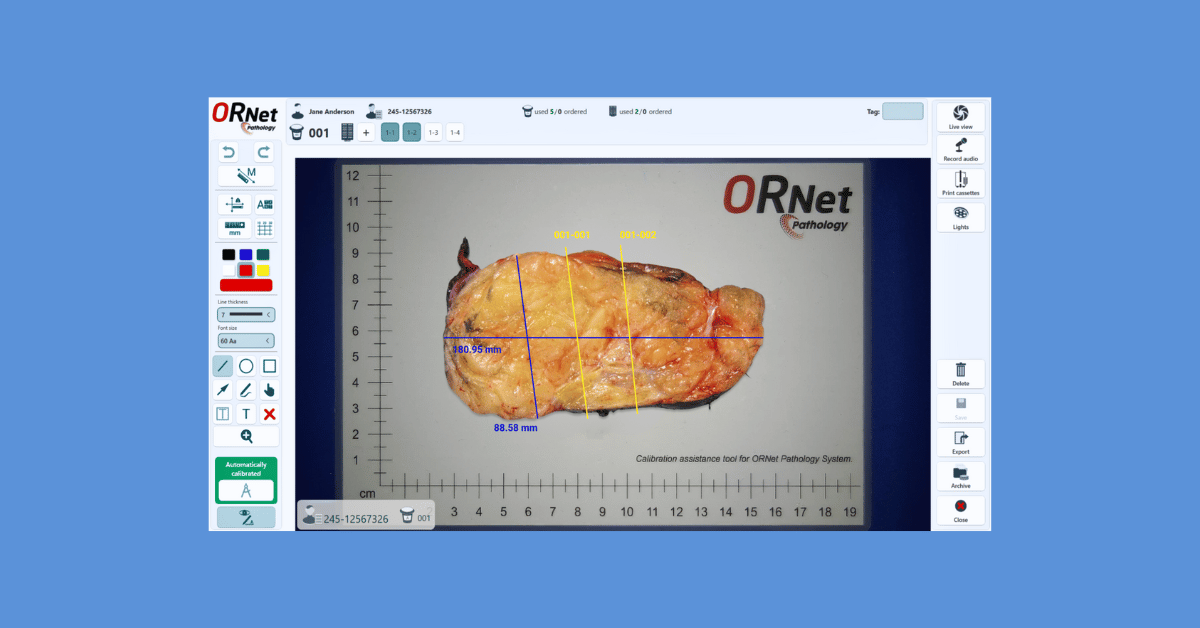Click the Delete trash button
Screen dimensions: 1200x628
[961, 374]
